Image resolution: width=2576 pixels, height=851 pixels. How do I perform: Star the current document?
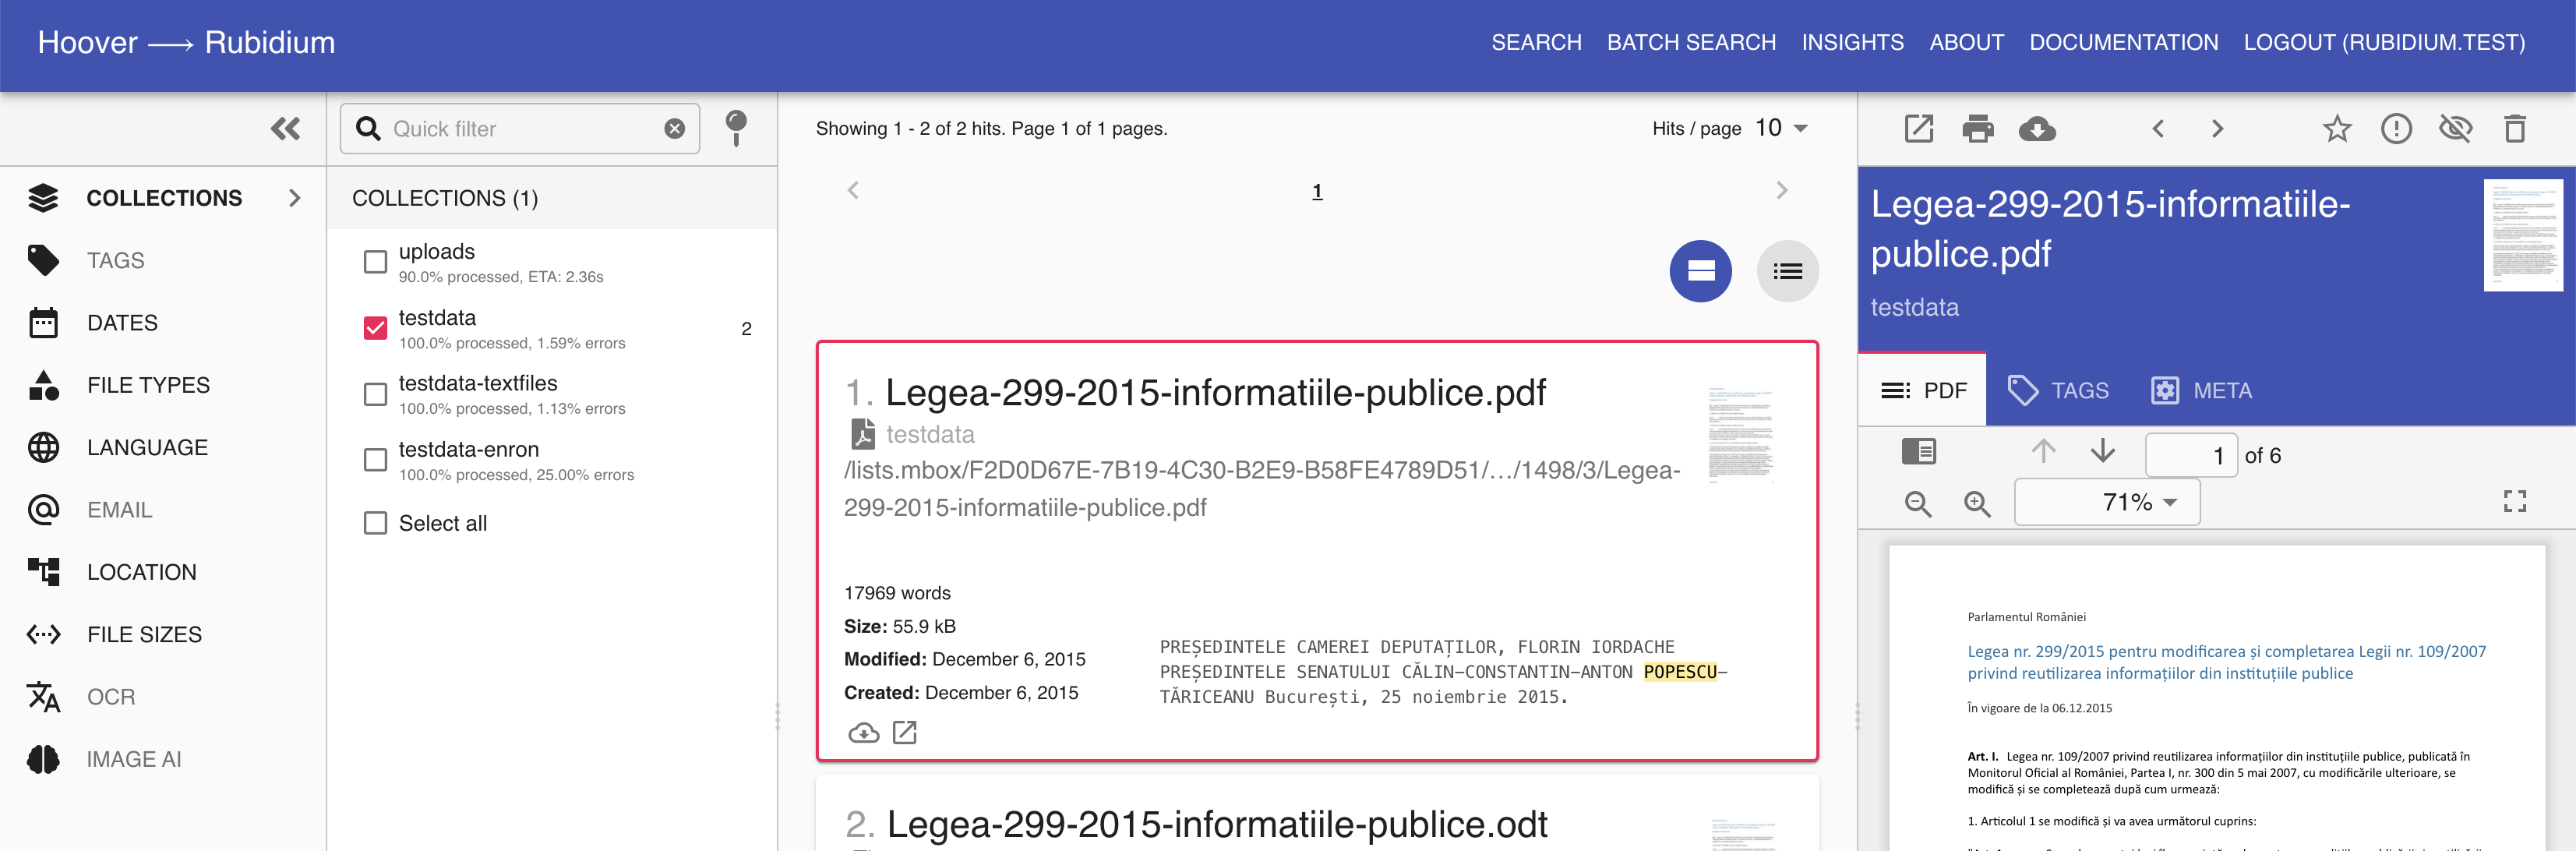[x=2336, y=129]
